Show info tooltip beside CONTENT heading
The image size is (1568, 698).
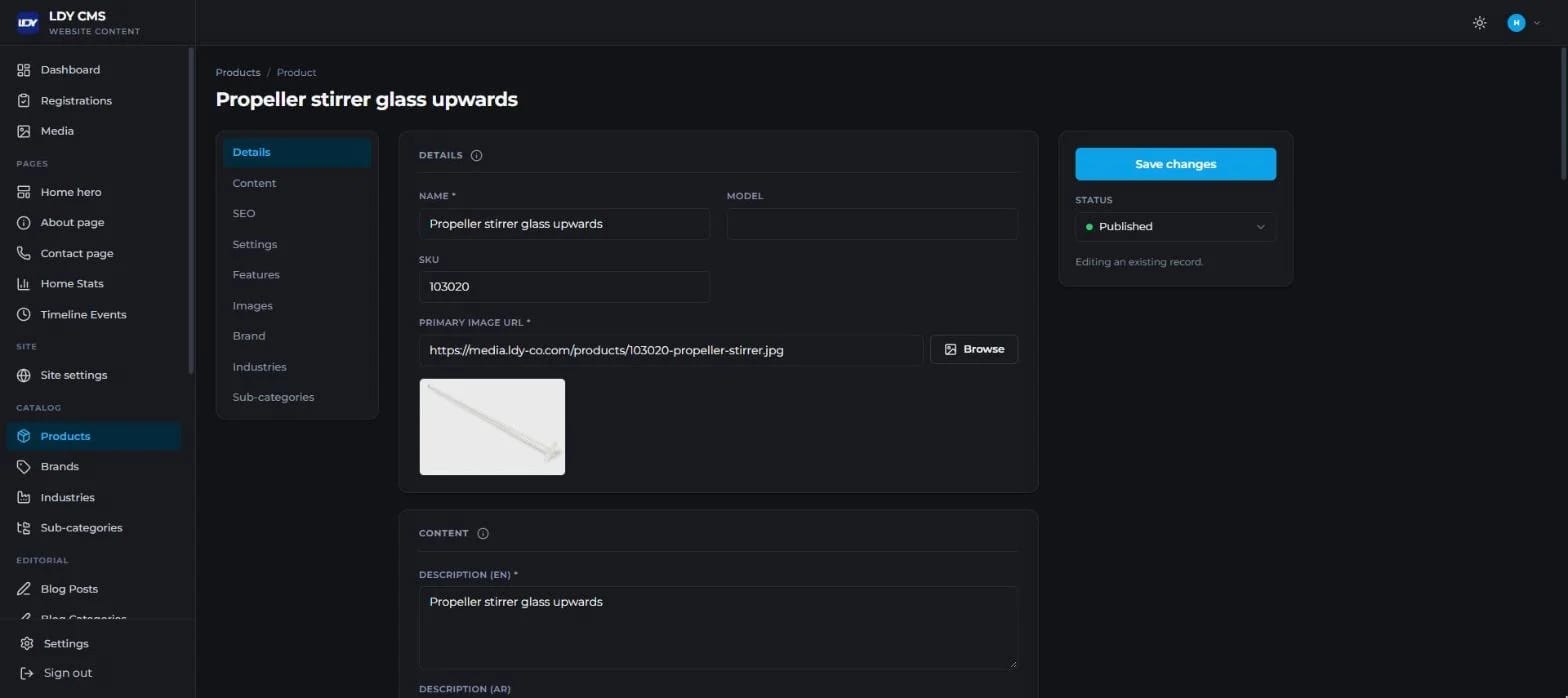click(483, 533)
